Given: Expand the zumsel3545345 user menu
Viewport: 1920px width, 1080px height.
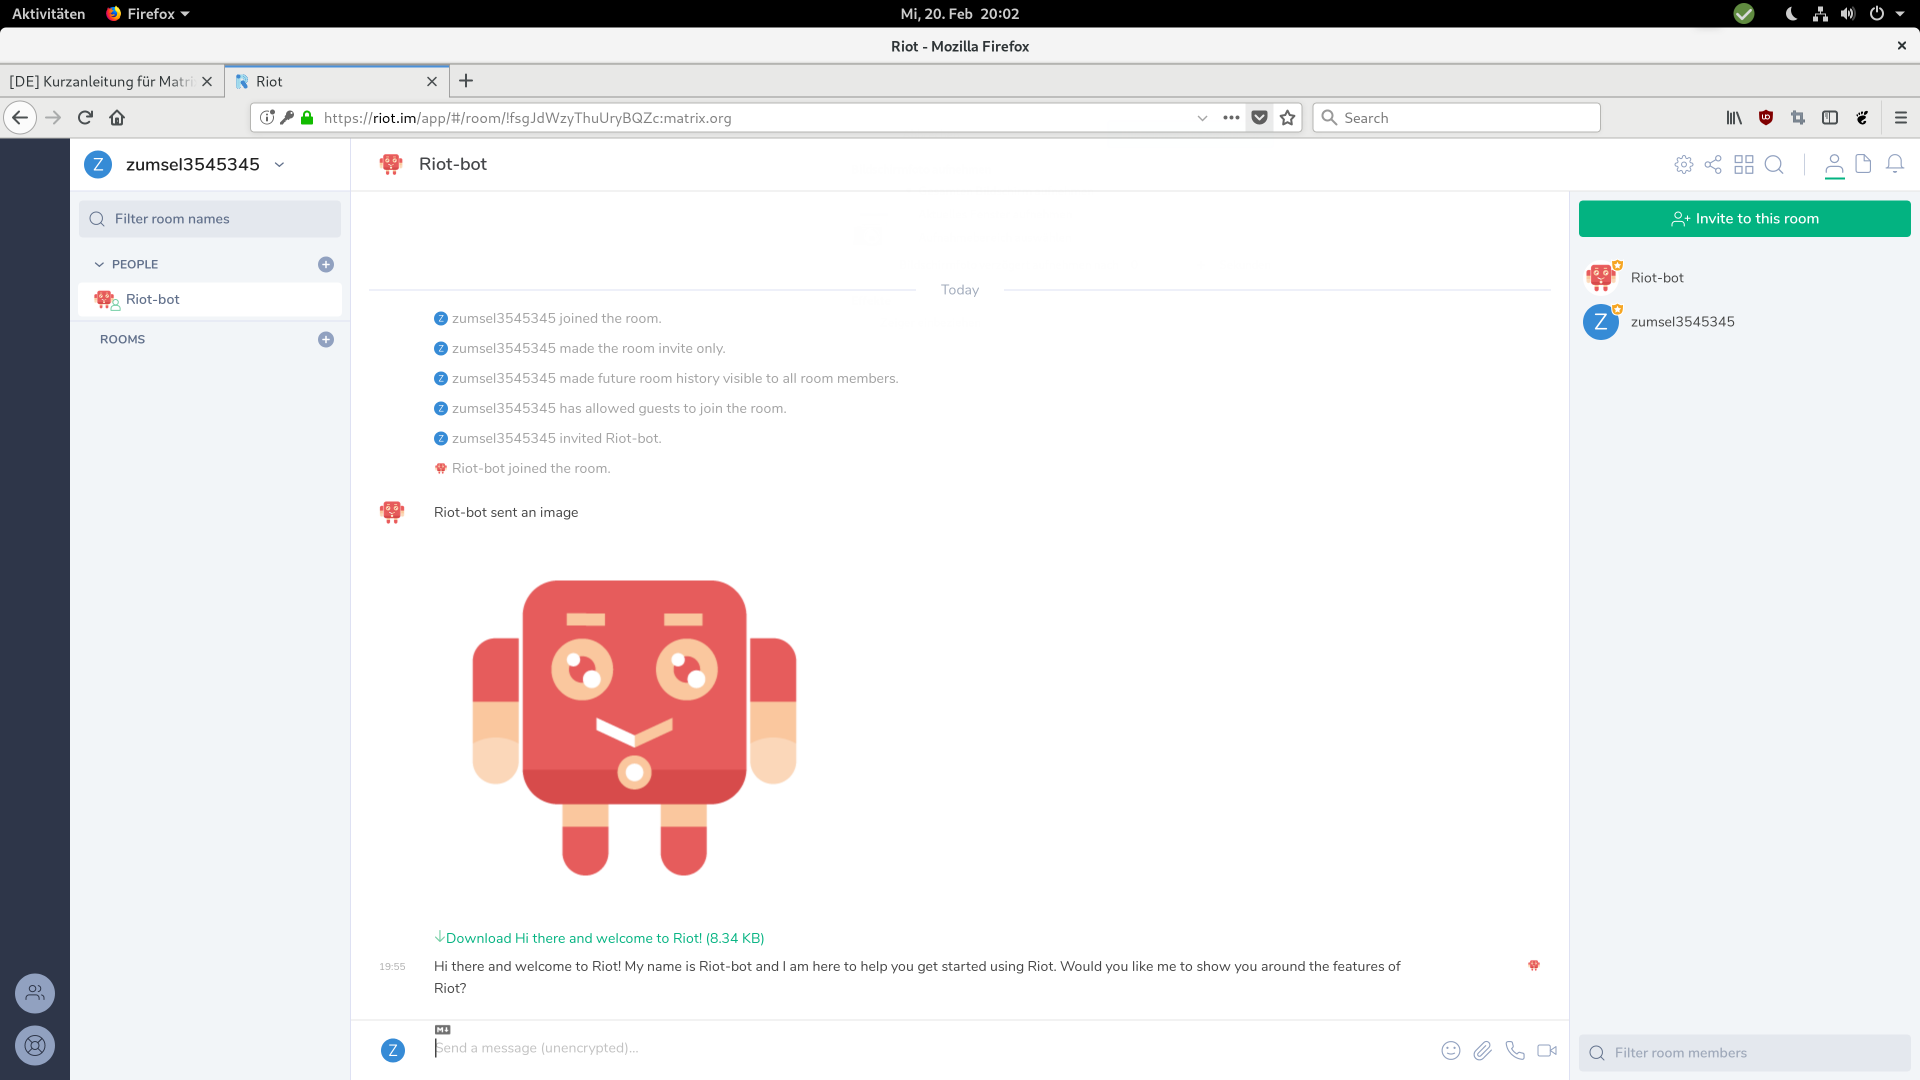Looking at the screenshot, I should (x=280, y=165).
